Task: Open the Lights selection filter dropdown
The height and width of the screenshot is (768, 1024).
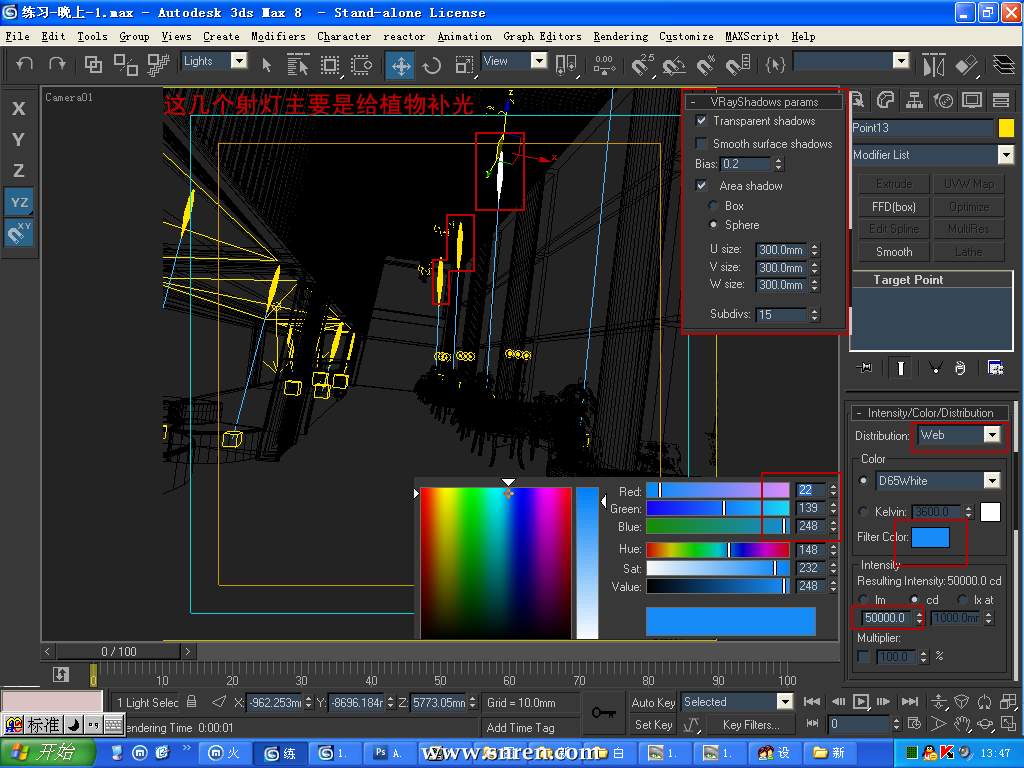Action: point(239,61)
